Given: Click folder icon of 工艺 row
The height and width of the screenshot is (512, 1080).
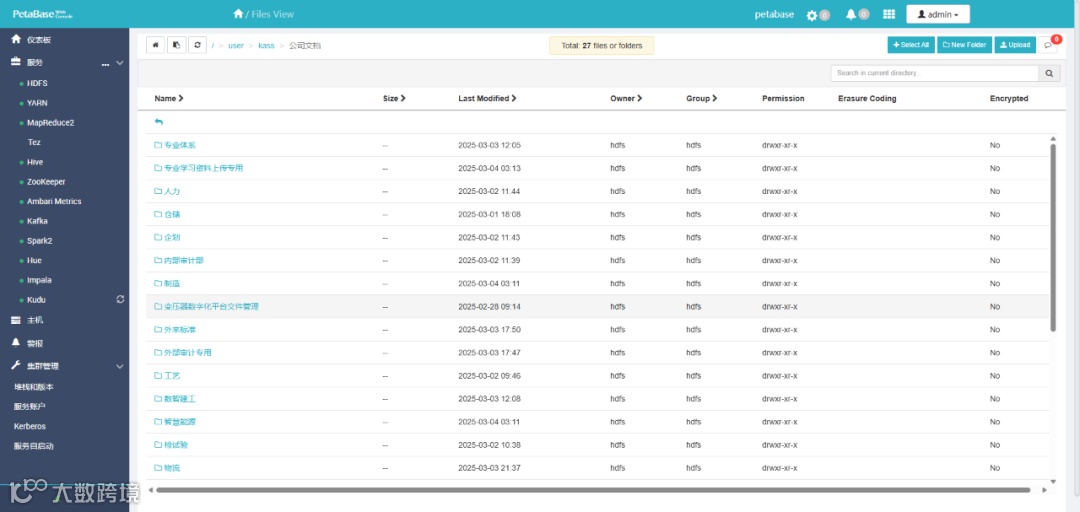Looking at the screenshot, I should (x=158, y=376).
